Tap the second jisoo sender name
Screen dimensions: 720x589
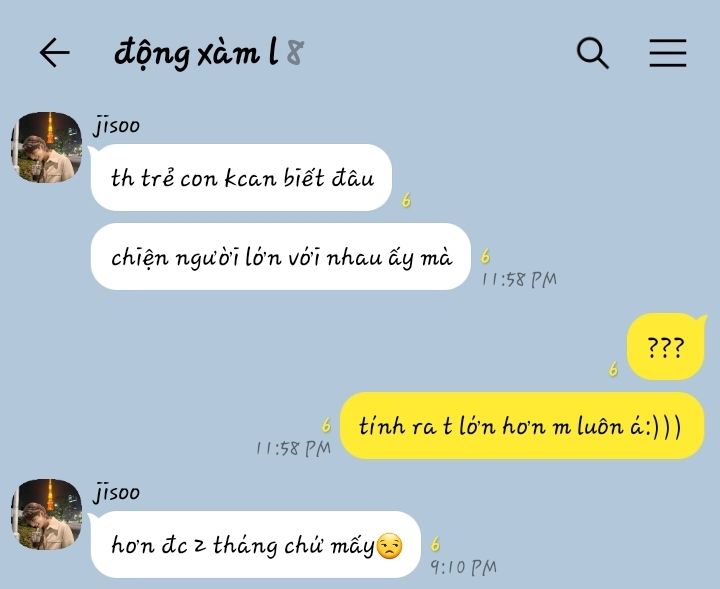click(x=116, y=493)
